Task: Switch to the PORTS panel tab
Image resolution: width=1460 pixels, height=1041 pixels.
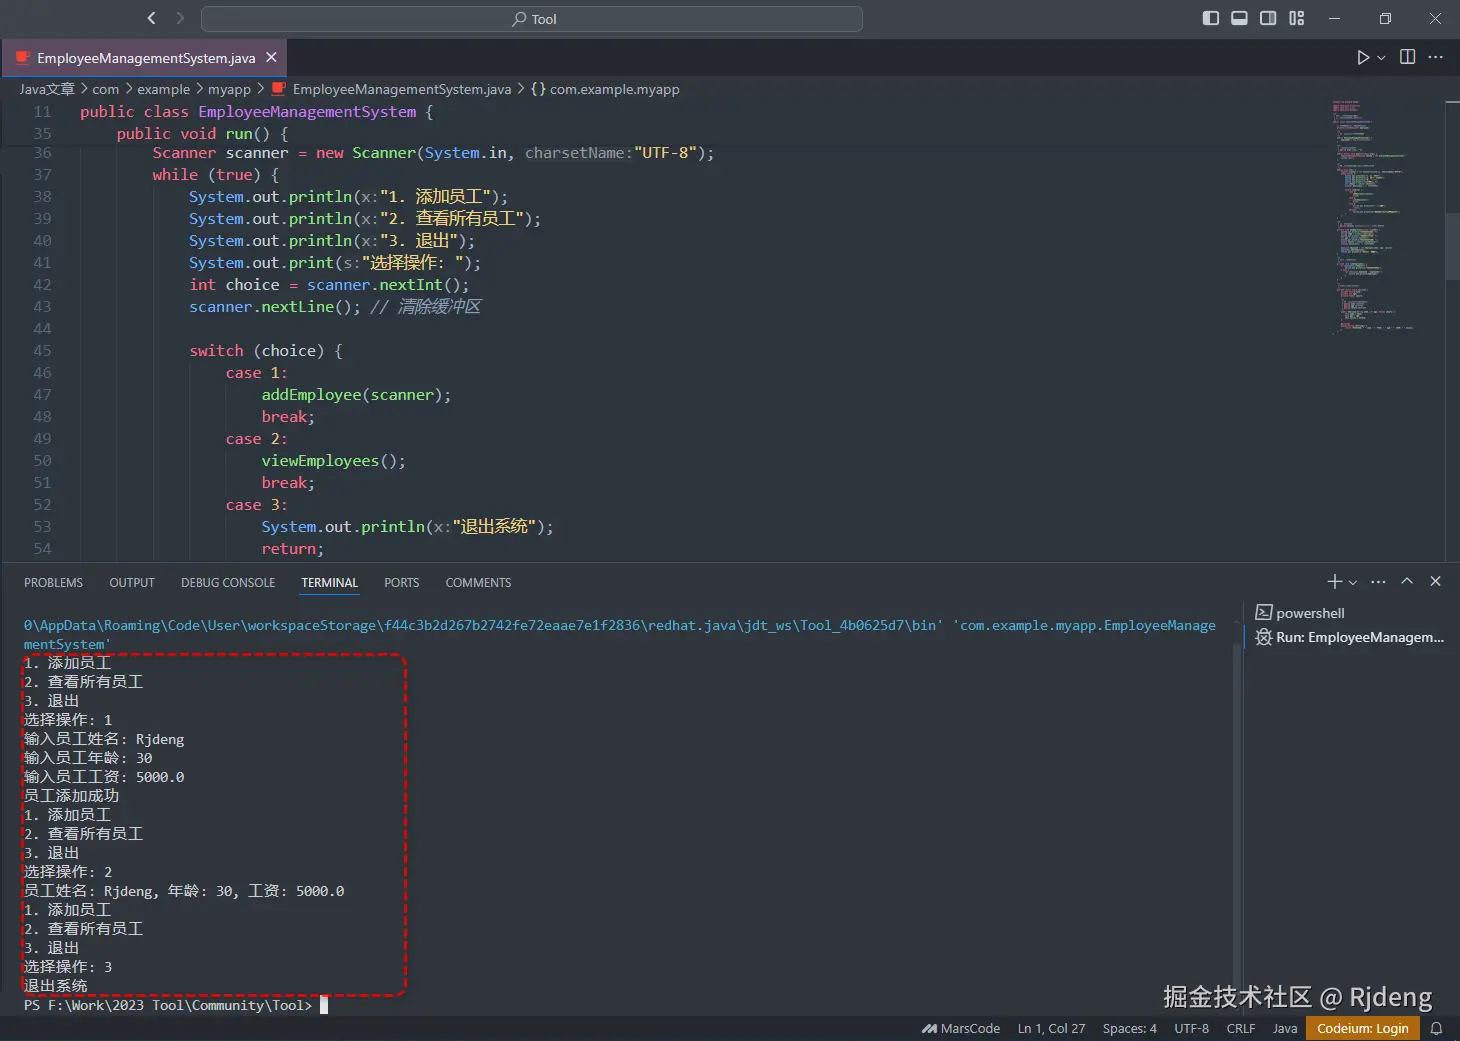Action: [x=402, y=583]
